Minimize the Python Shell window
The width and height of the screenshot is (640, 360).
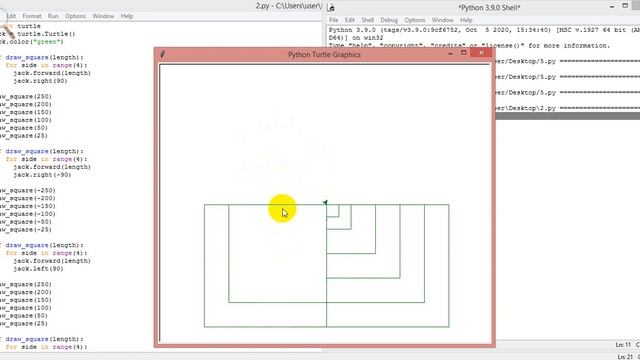[612, 7]
